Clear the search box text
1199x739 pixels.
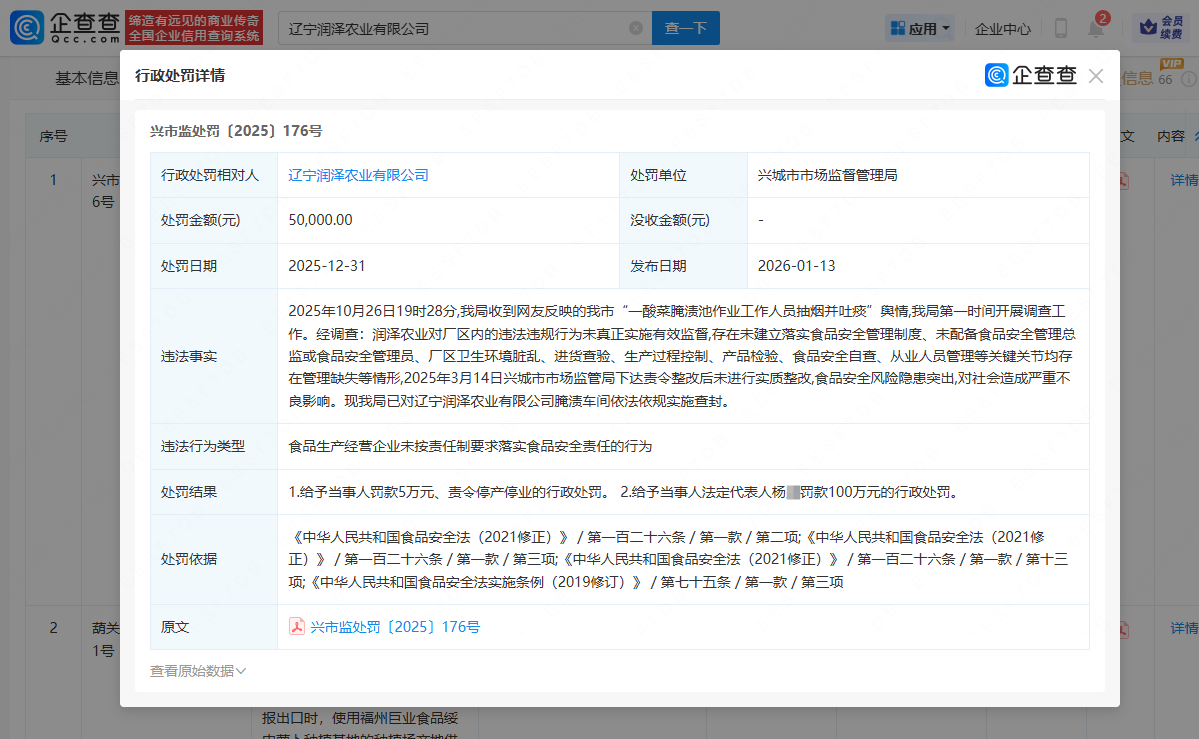click(x=636, y=29)
